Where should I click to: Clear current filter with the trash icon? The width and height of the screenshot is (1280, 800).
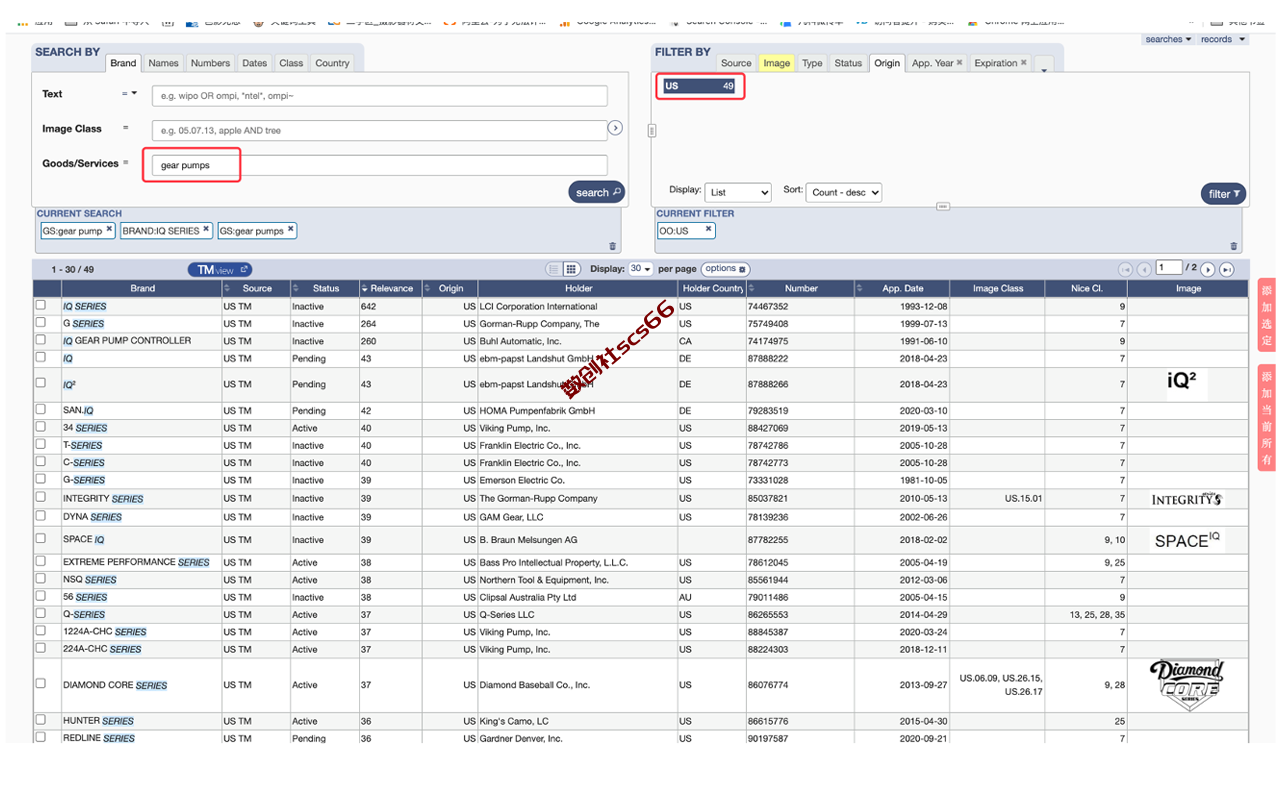pyautogui.click(x=1234, y=246)
